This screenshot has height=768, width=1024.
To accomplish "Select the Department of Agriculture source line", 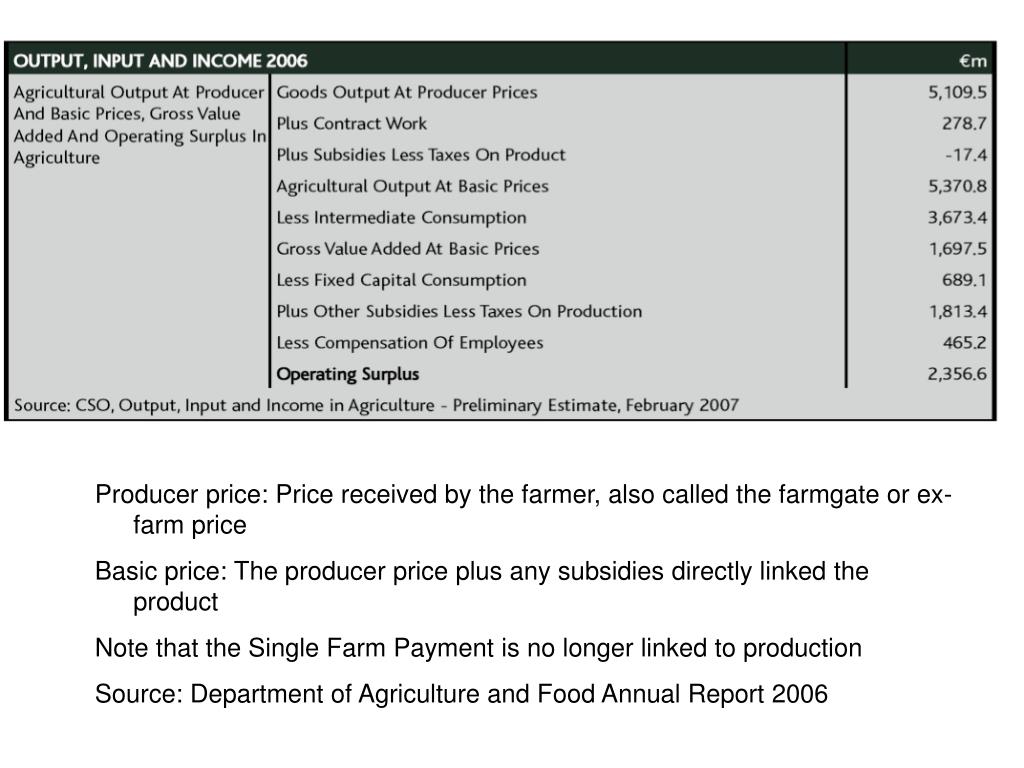I will tap(461, 694).
